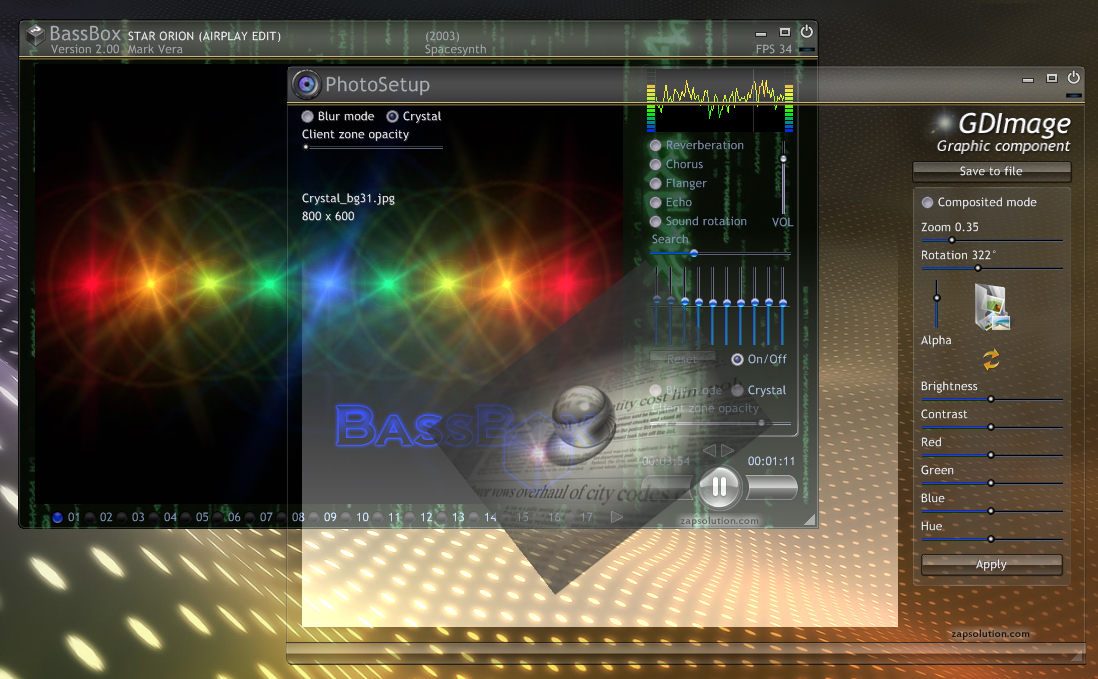The height and width of the screenshot is (679, 1098).
Task: Click the orange rotate arrows icon
Action: coord(991,360)
